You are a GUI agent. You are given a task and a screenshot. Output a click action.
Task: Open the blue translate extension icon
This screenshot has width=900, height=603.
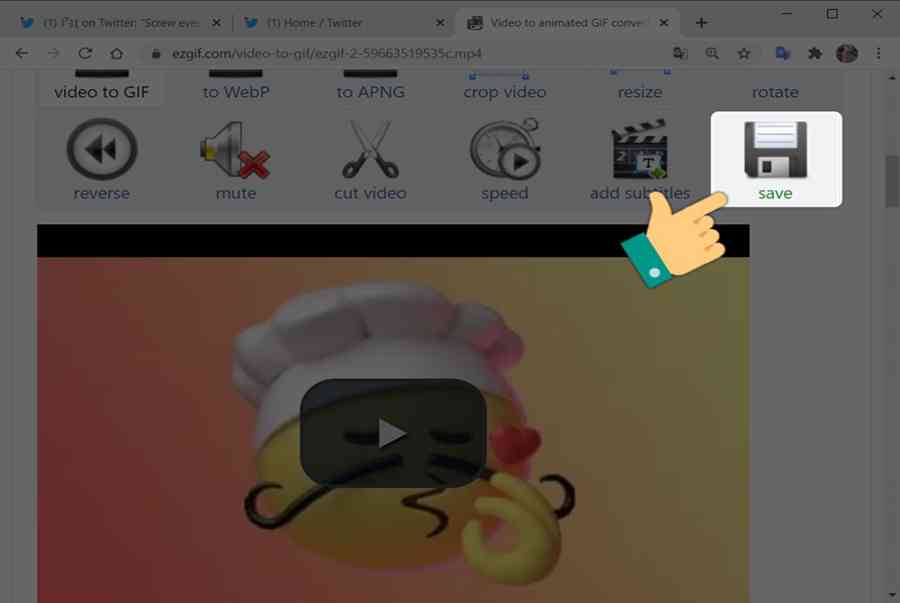coord(783,53)
